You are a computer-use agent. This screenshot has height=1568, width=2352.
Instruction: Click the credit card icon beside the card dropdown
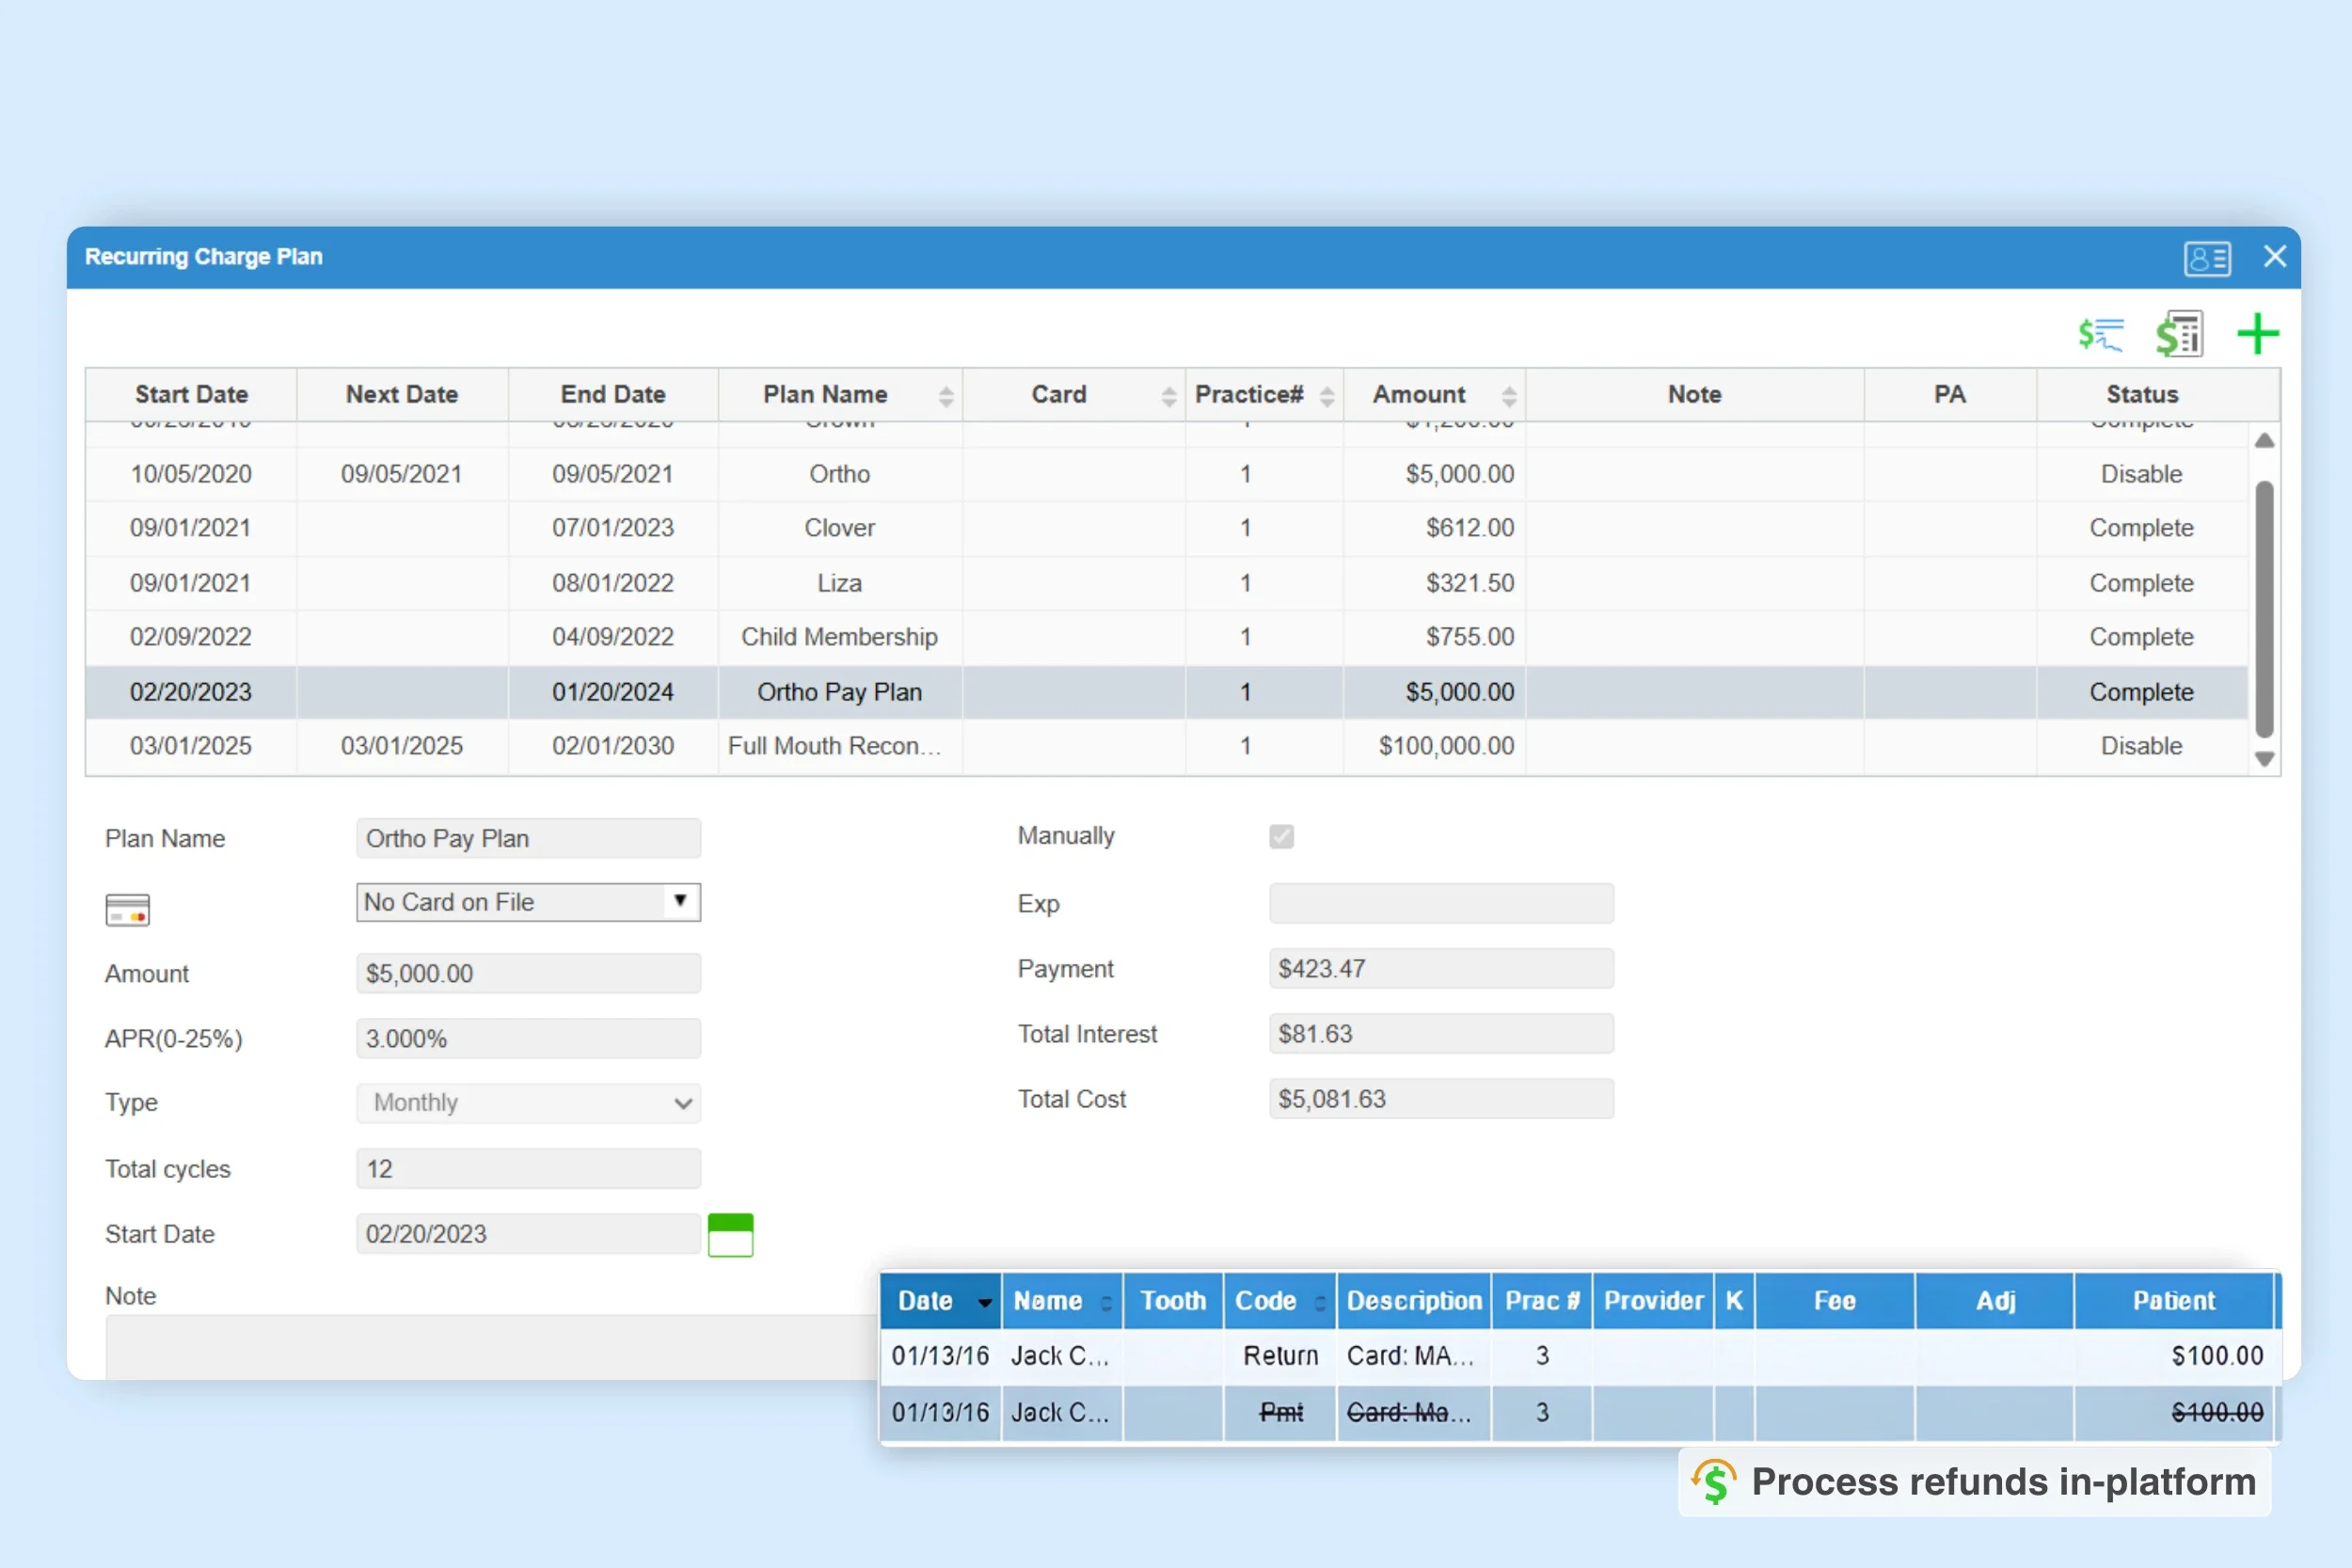pos(126,909)
